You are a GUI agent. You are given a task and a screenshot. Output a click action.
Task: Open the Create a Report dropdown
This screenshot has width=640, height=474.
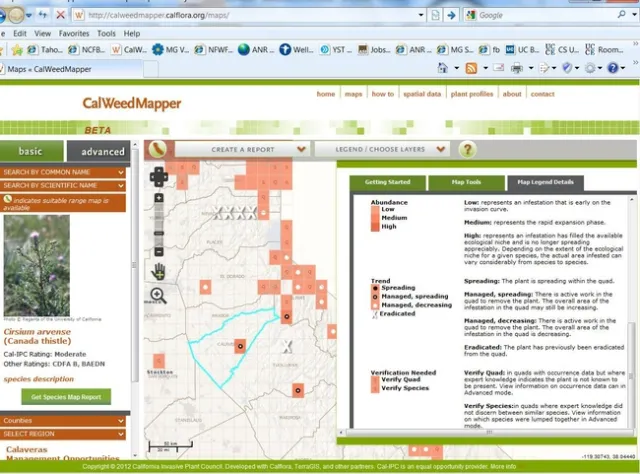pos(238,149)
